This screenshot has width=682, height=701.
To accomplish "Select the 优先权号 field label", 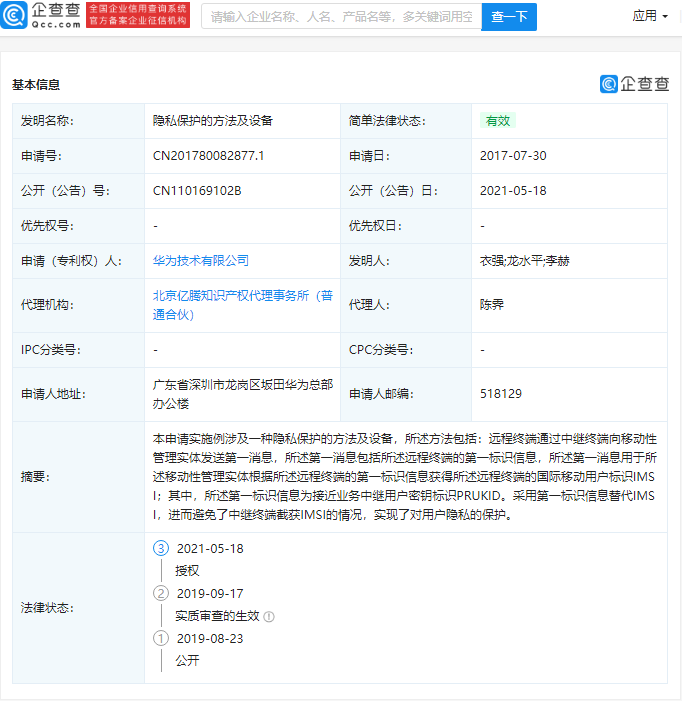I will (47, 226).
